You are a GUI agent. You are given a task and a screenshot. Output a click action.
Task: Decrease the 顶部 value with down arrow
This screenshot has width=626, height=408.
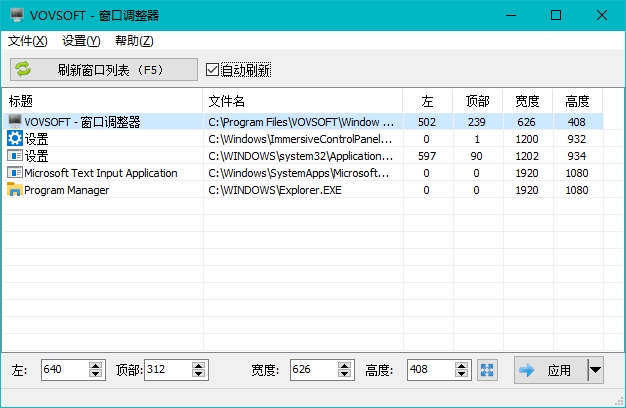(198, 374)
